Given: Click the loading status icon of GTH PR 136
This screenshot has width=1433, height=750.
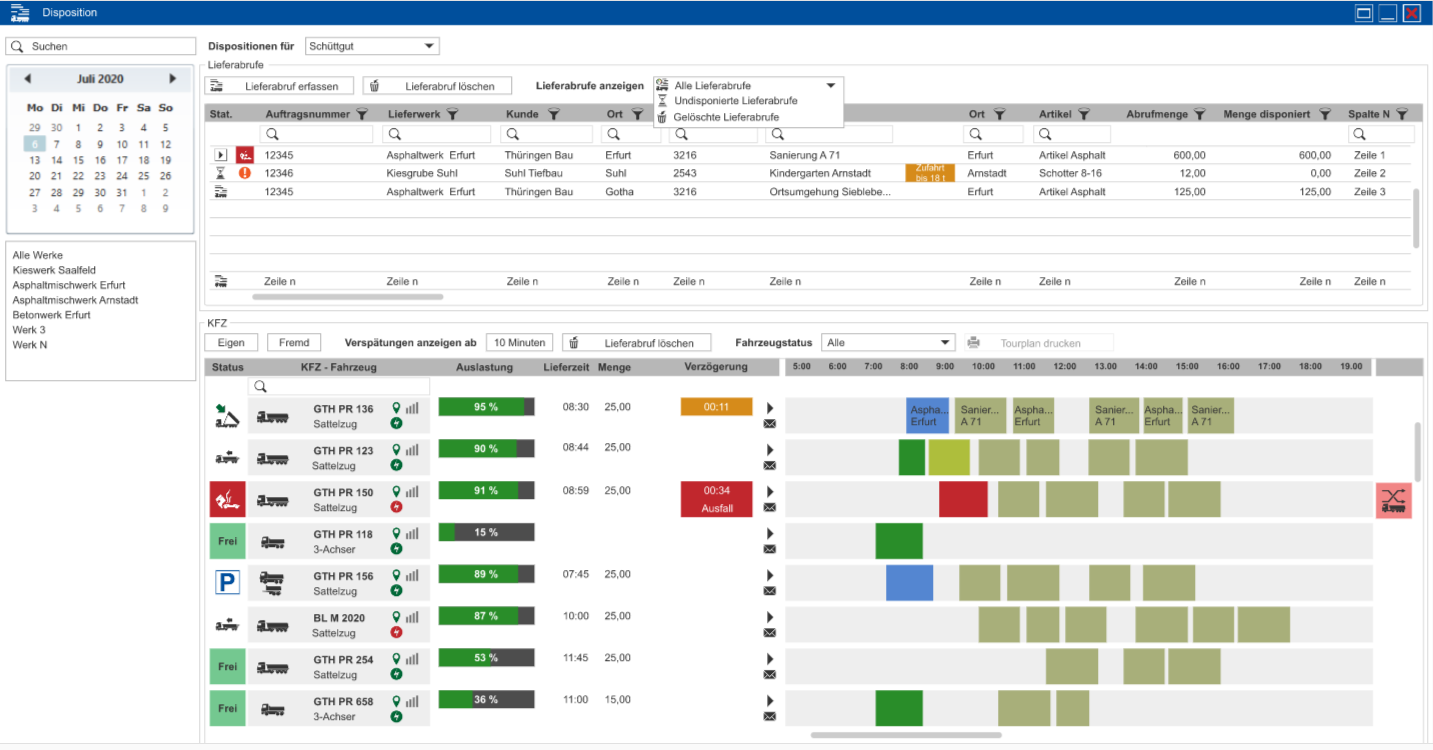Looking at the screenshot, I should coord(227,416).
